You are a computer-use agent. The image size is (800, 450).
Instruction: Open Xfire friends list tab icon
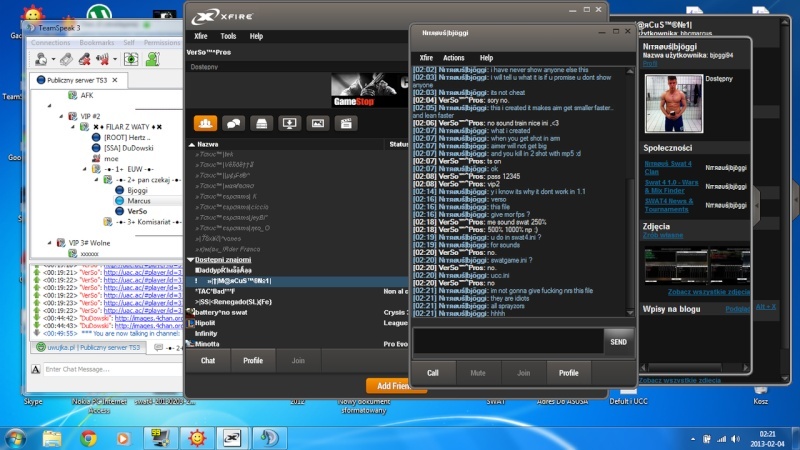[205, 123]
